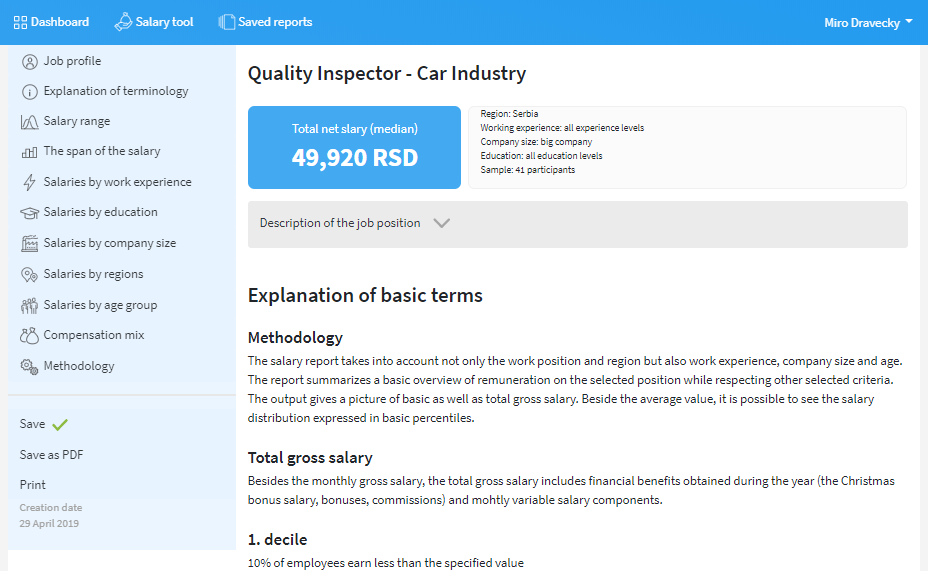Open Miro Dravecky user dropdown

868,22
